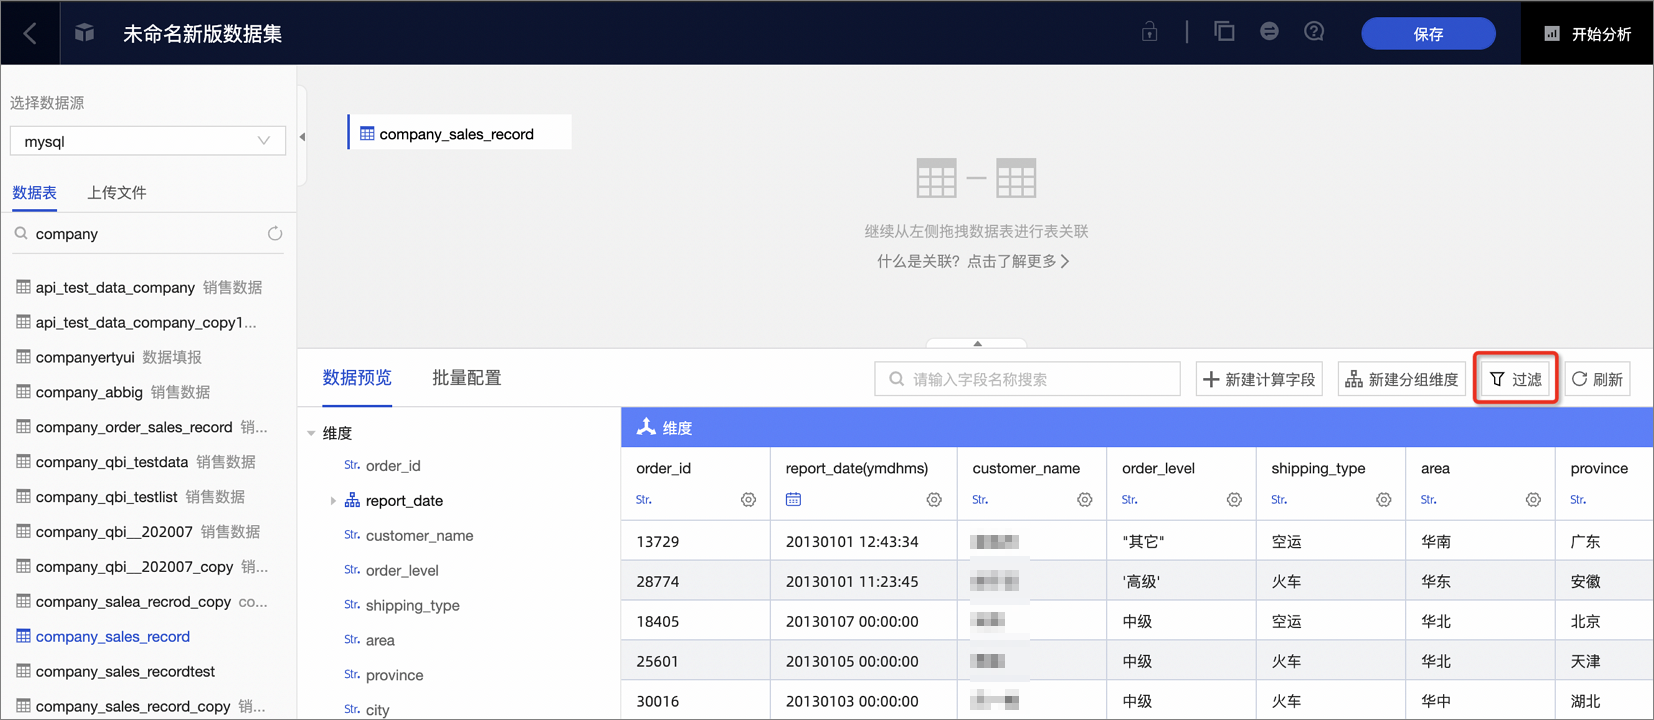Image resolution: width=1654 pixels, height=720 pixels.
Task: Select shipping_type field in dimension tree
Action: (412, 606)
